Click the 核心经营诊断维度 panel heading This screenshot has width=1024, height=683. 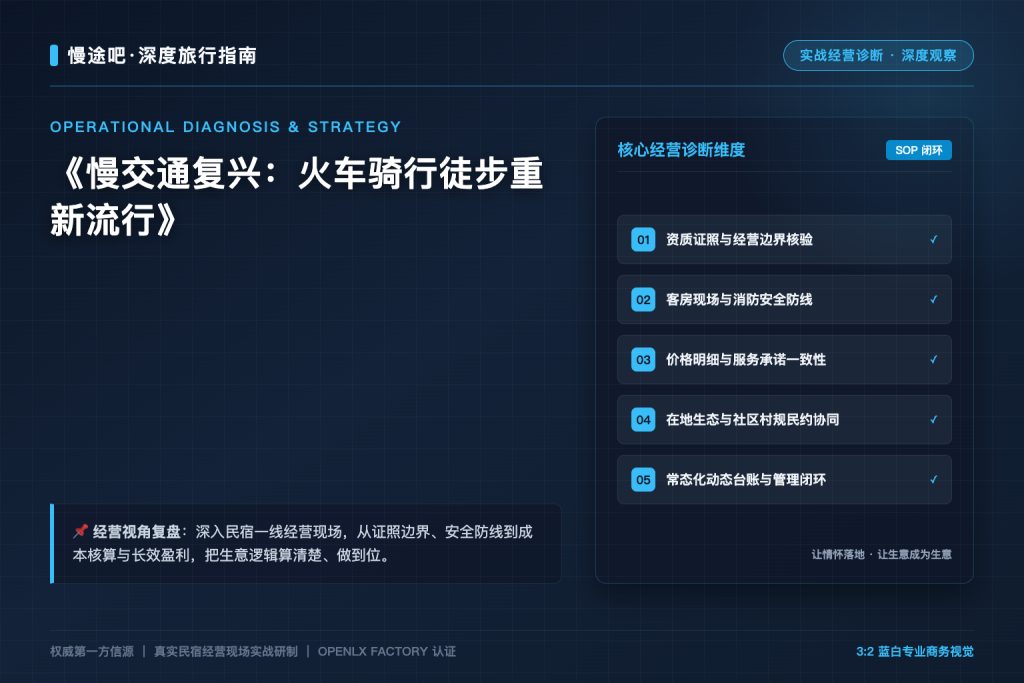coord(681,150)
